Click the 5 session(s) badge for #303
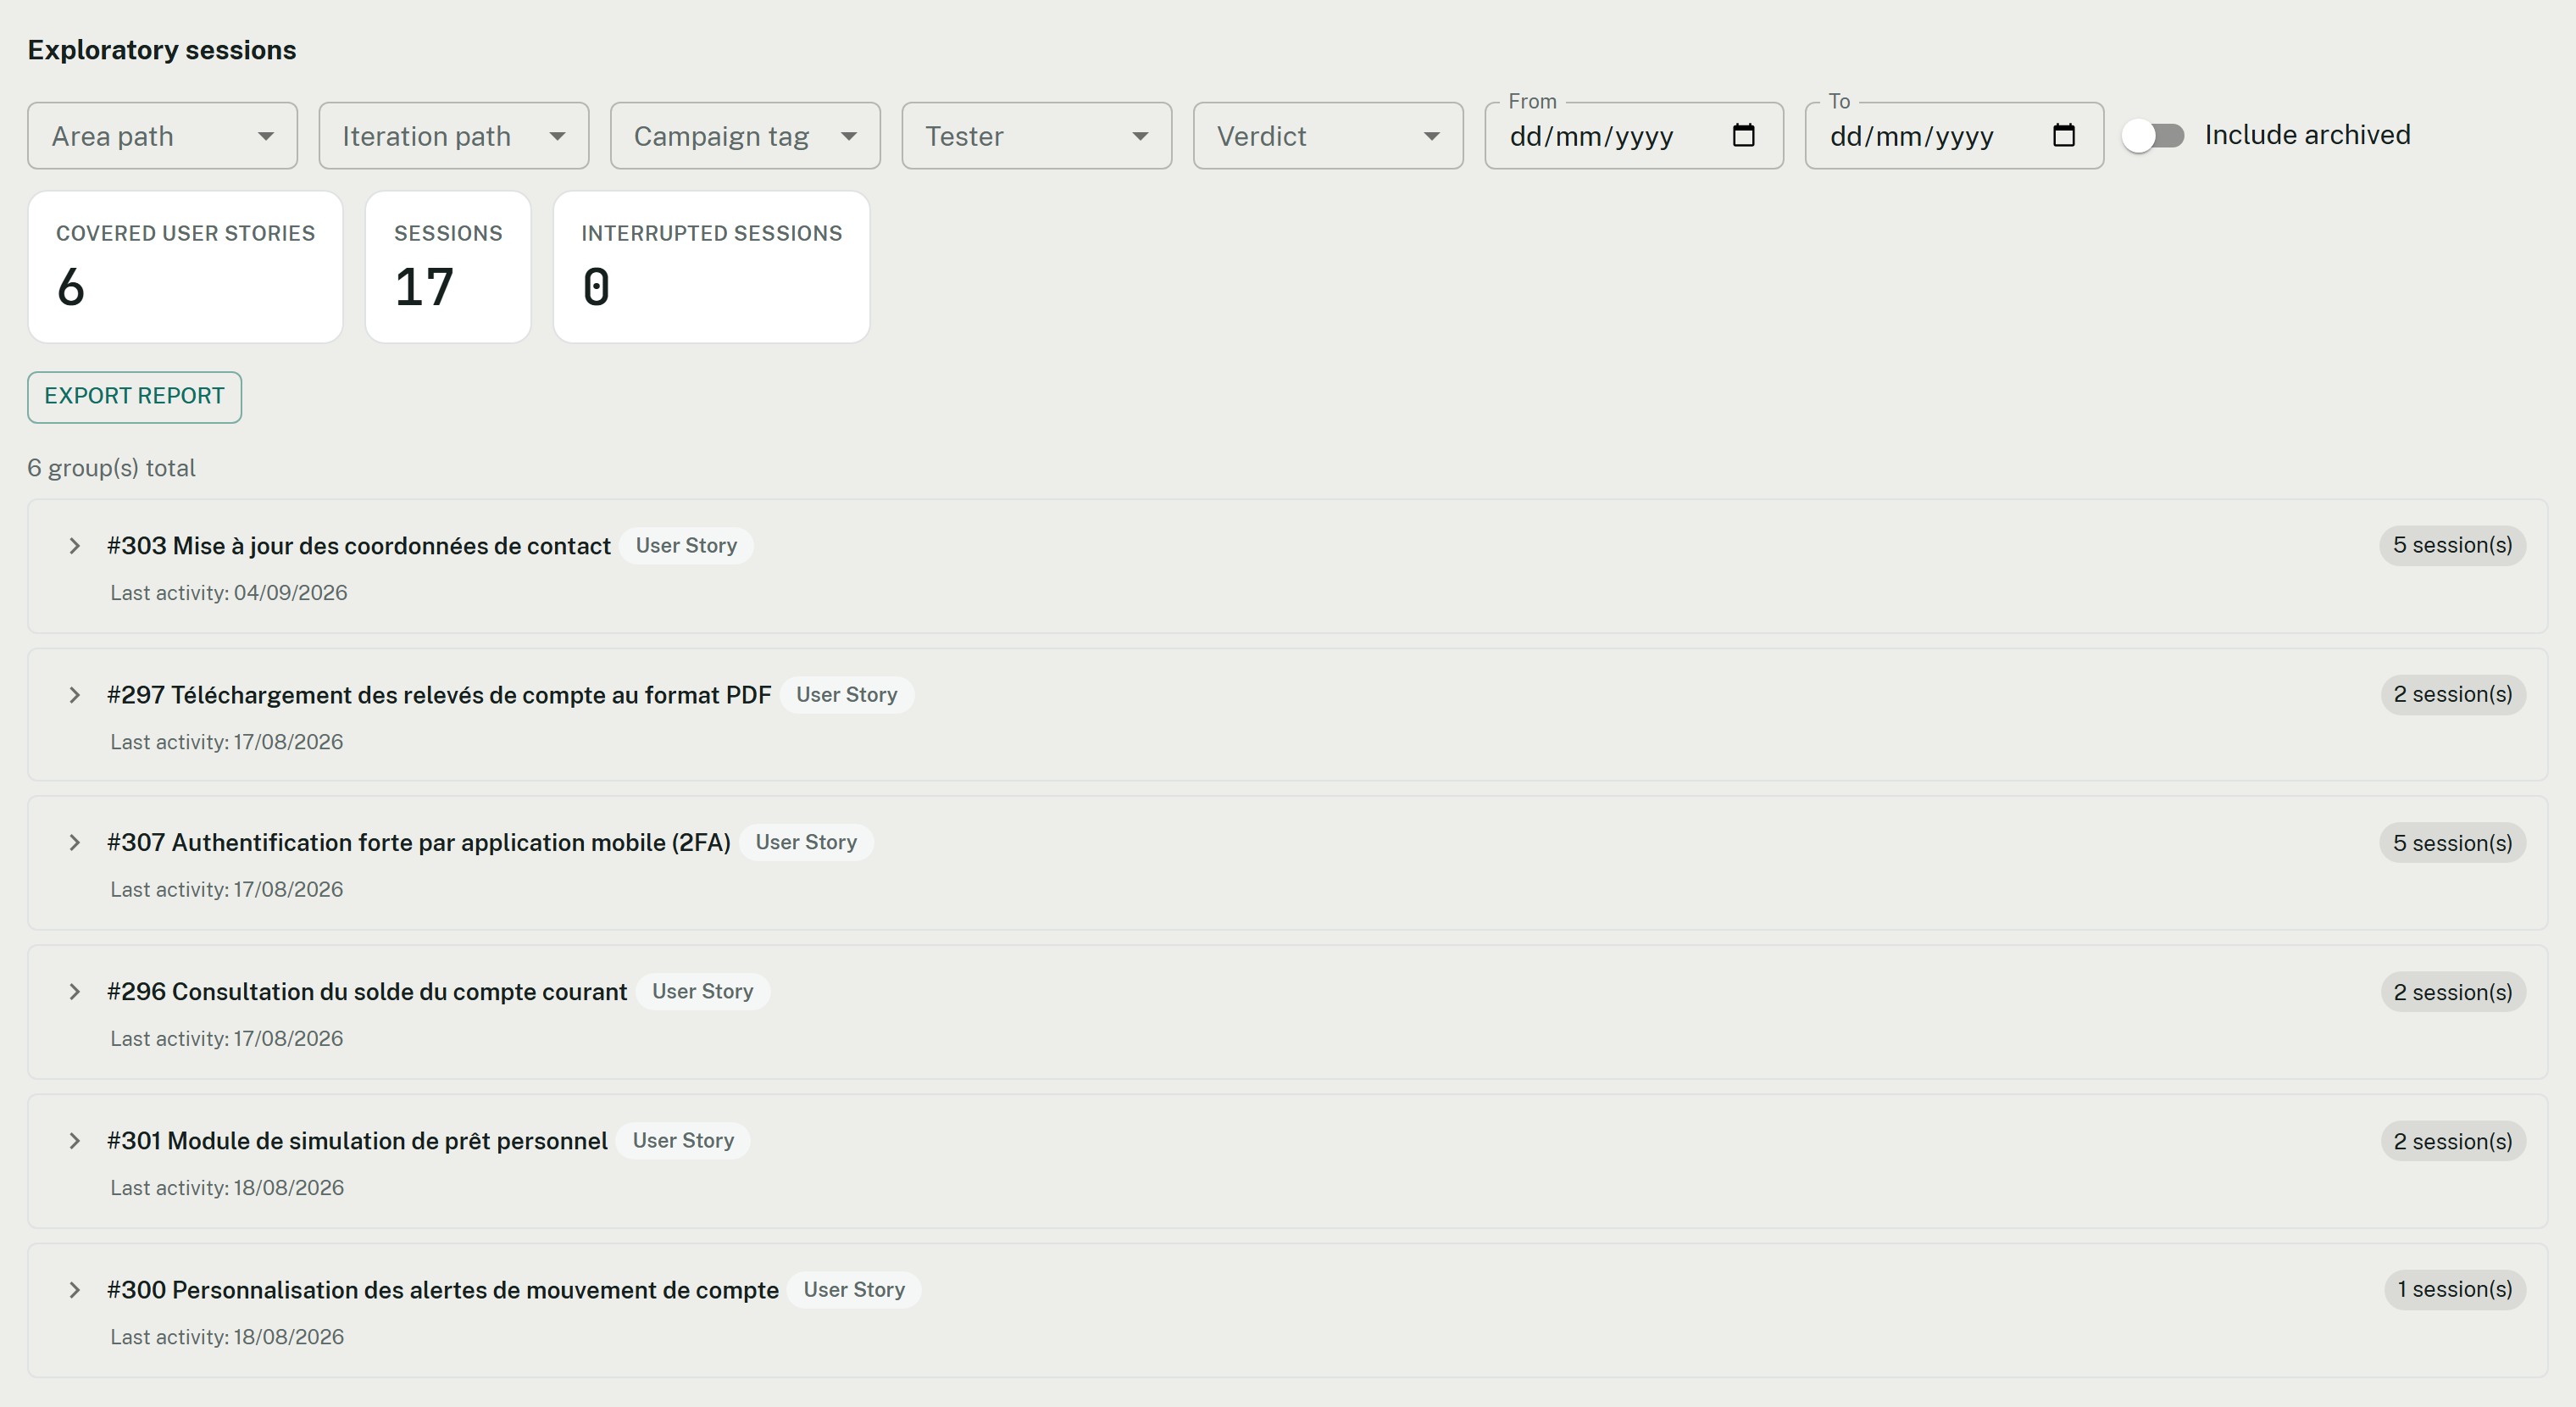 [x=2452, y=546]
